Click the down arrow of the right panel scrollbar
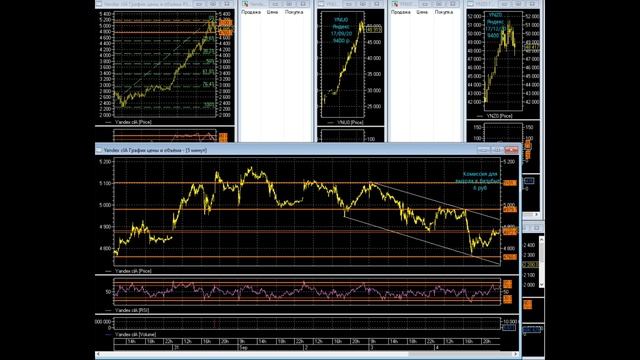640x360 pixels. click(541, 284)
